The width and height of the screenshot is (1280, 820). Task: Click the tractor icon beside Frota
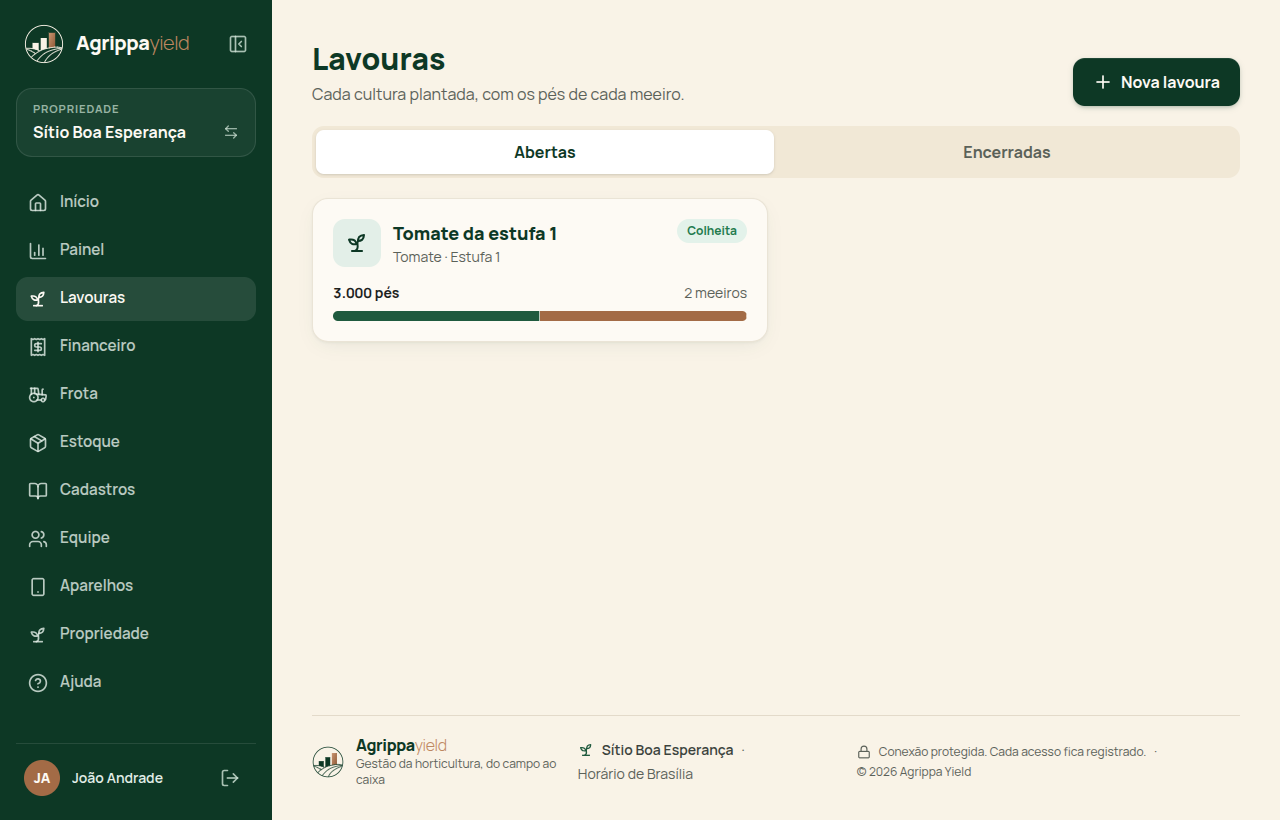pyautogui.click(x=38, y=394)
